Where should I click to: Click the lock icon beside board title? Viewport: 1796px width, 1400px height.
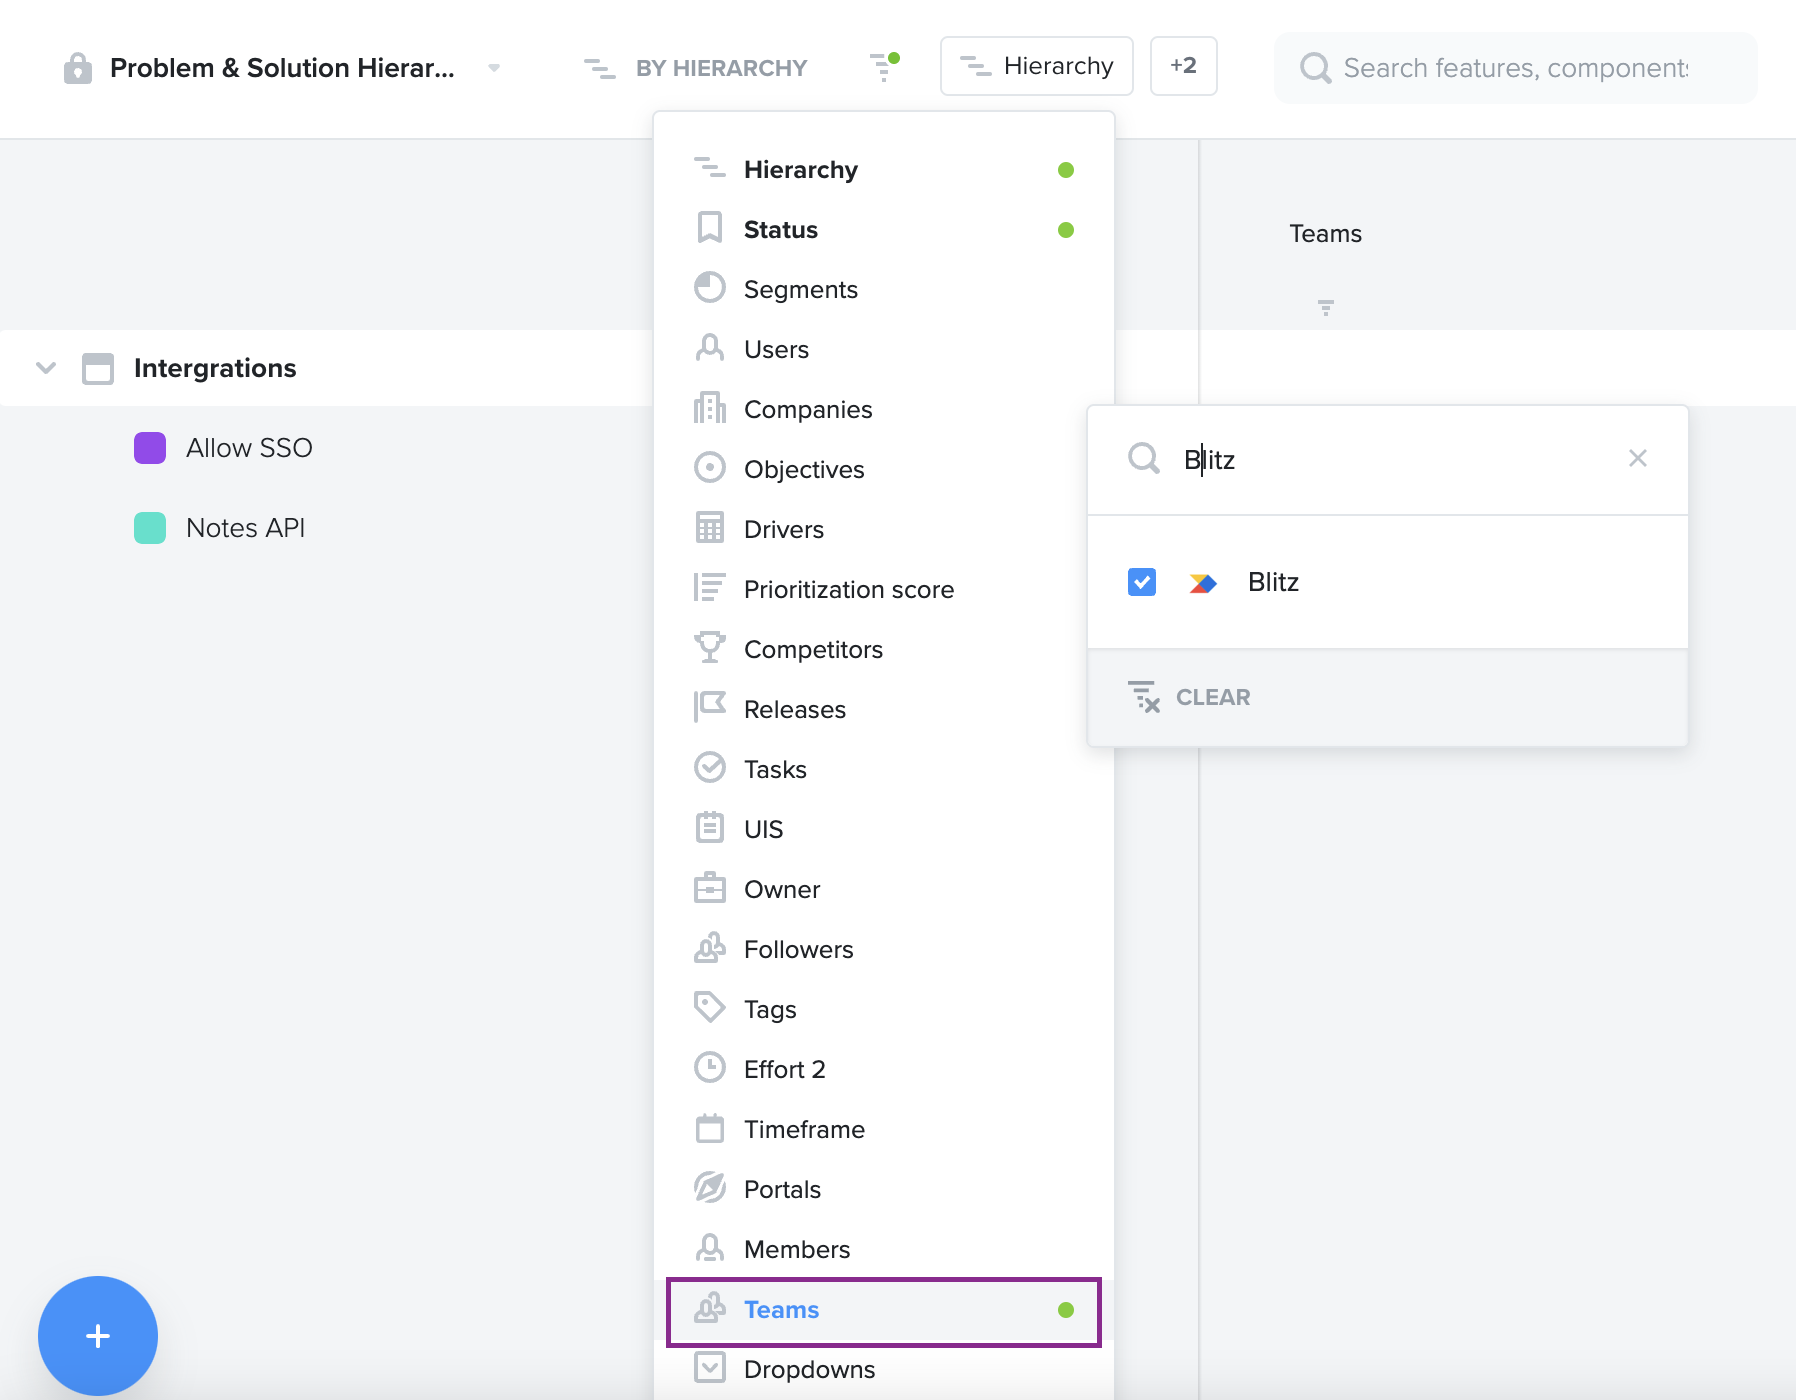(x=78, y=68)
